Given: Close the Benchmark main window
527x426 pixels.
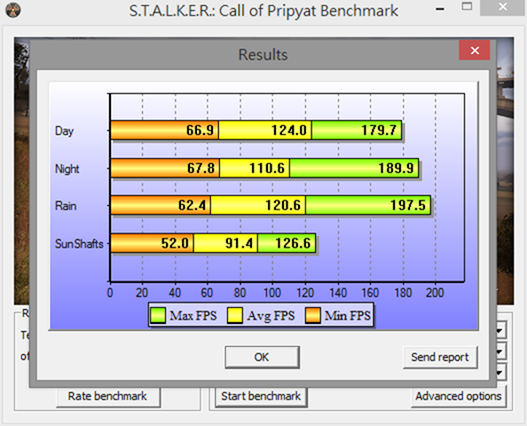Looking at the screenshot, I should [x=503, y=7].
